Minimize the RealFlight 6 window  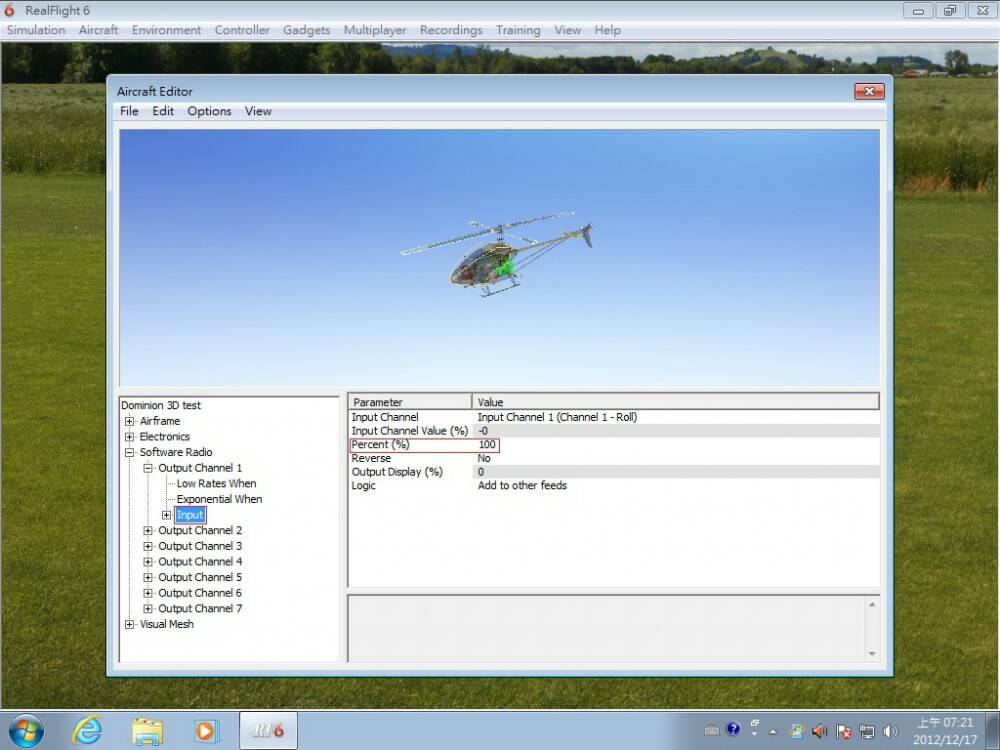(x=918, y=11)
